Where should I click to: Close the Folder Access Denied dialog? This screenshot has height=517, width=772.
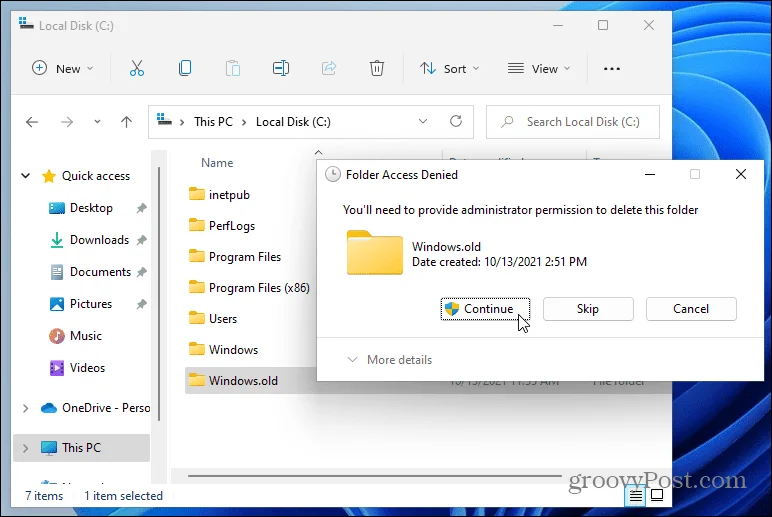coord(740,174)
